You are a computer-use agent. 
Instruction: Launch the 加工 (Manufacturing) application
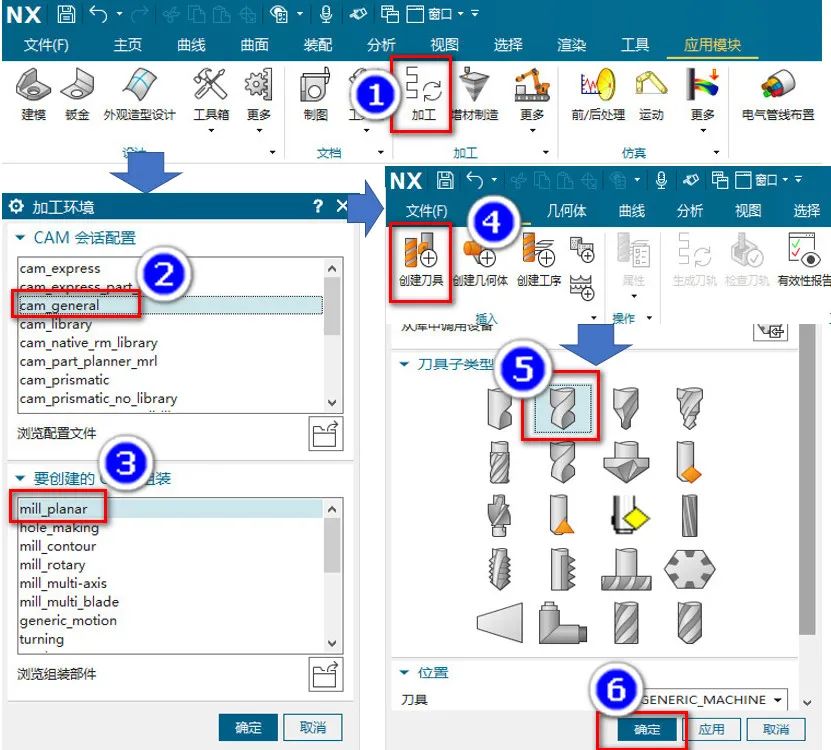click(423, 94)
